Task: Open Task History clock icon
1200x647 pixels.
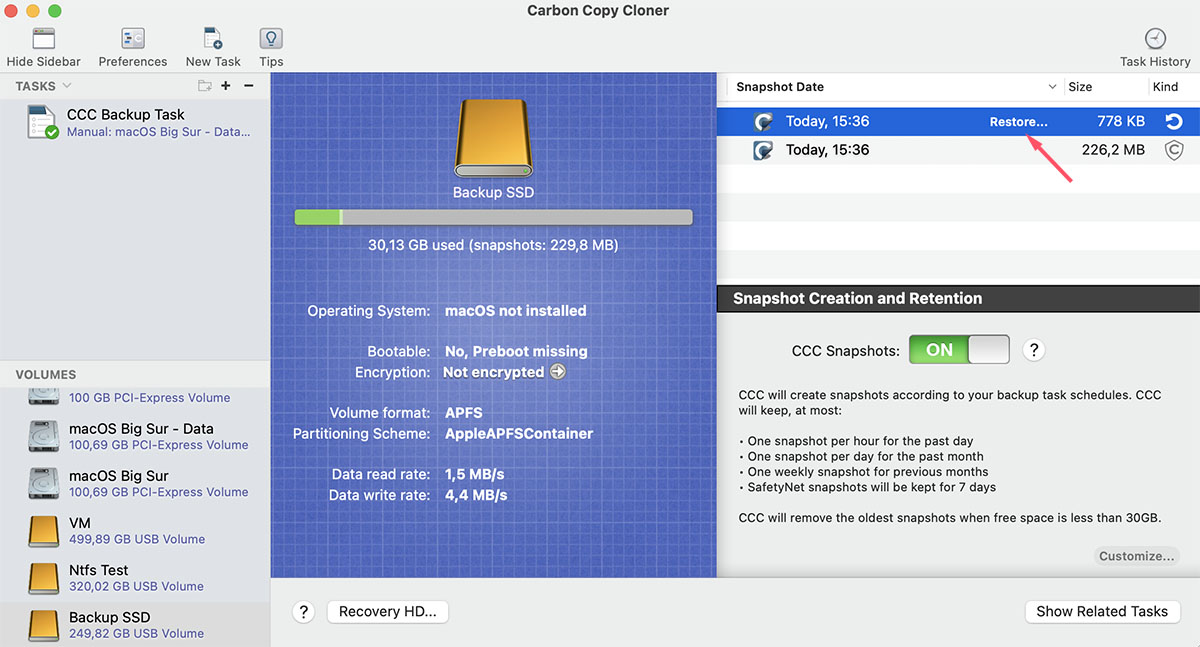Action: 1155,39
